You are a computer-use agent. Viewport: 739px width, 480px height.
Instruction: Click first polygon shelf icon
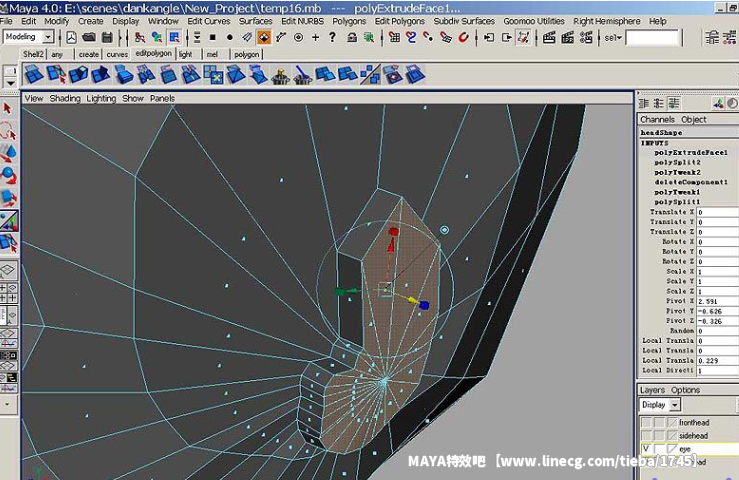(34, 74)
